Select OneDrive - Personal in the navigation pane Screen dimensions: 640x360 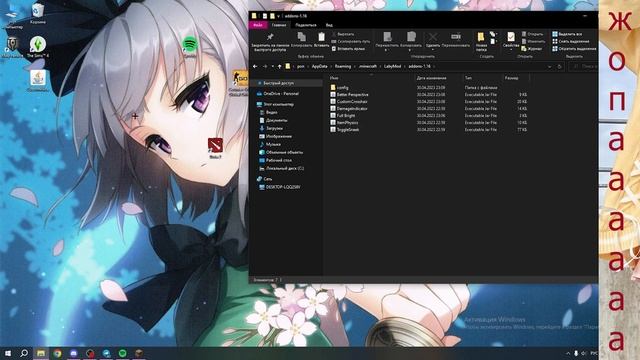point(278,93)
